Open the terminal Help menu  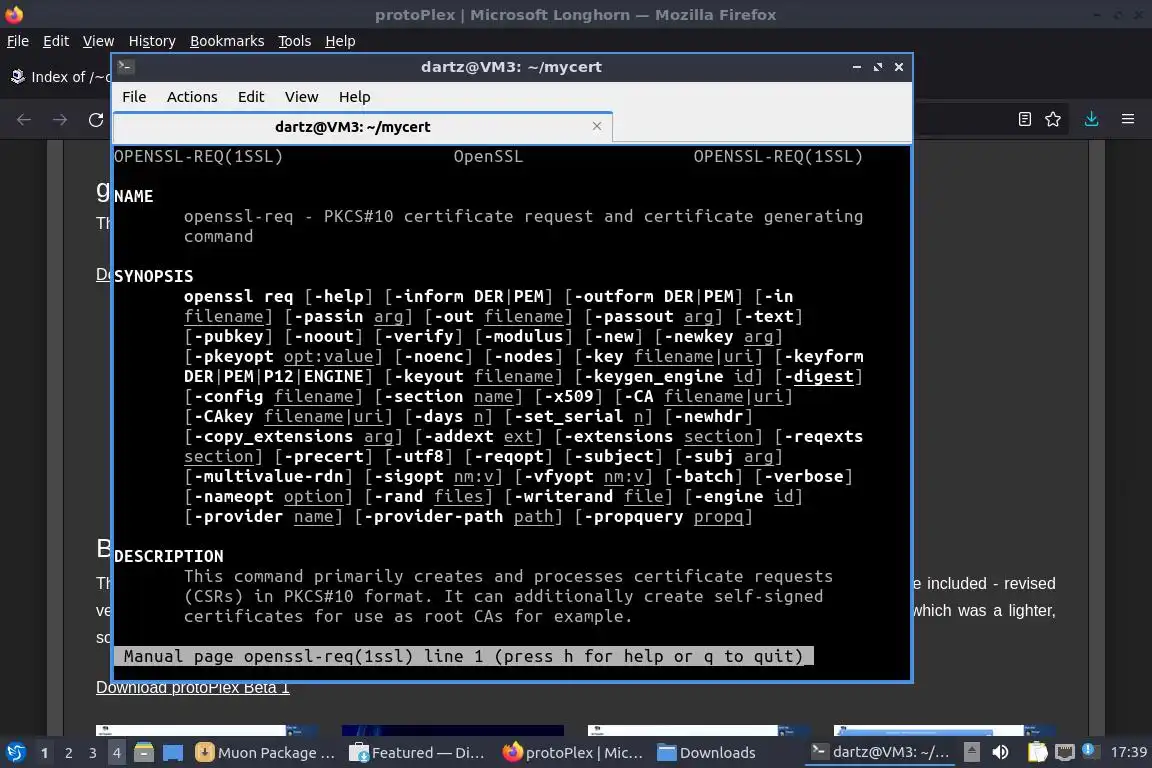(x=354, y=97)
